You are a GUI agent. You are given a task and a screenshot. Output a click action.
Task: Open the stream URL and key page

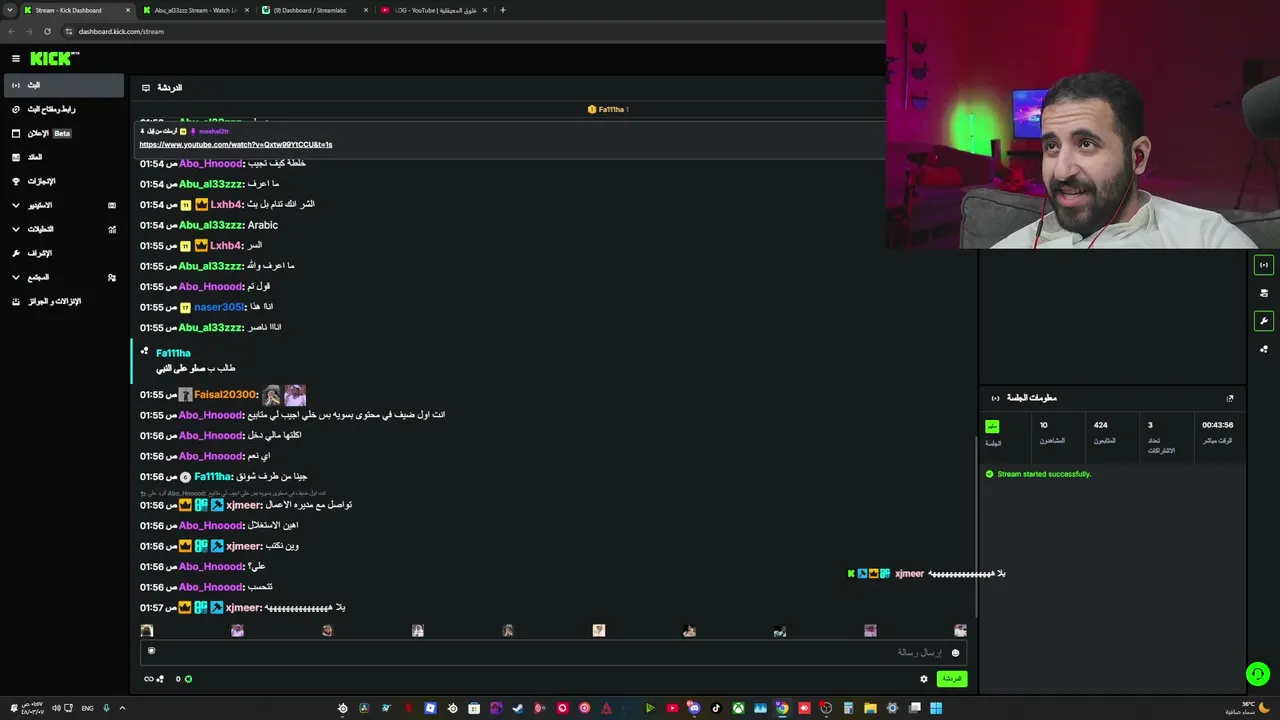(x=64, y=109)
